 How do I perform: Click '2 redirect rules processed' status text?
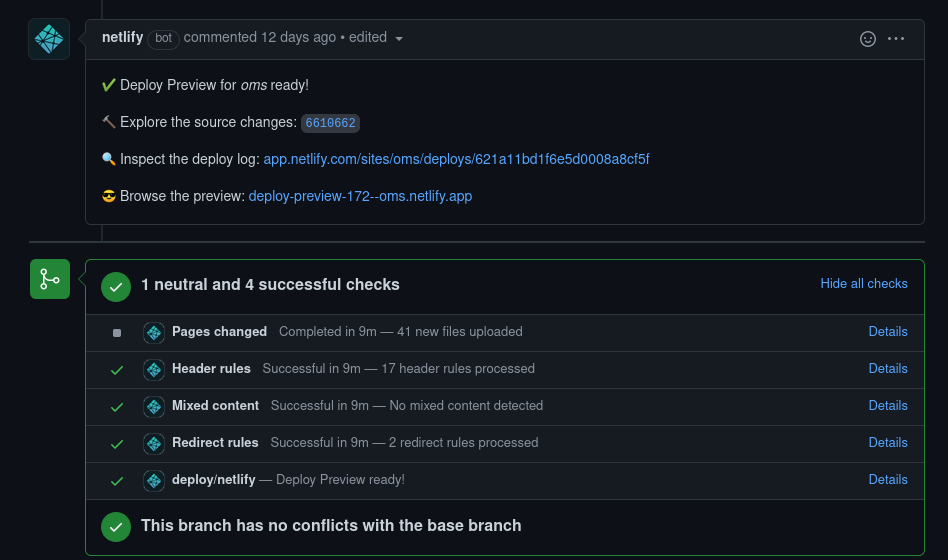(463, 442)
